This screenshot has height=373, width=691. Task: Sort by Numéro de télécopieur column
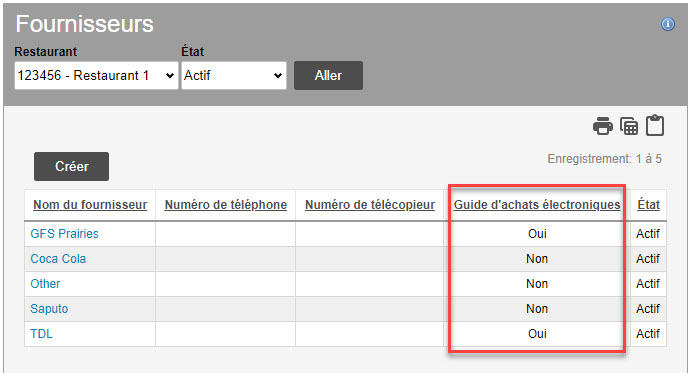370,205
